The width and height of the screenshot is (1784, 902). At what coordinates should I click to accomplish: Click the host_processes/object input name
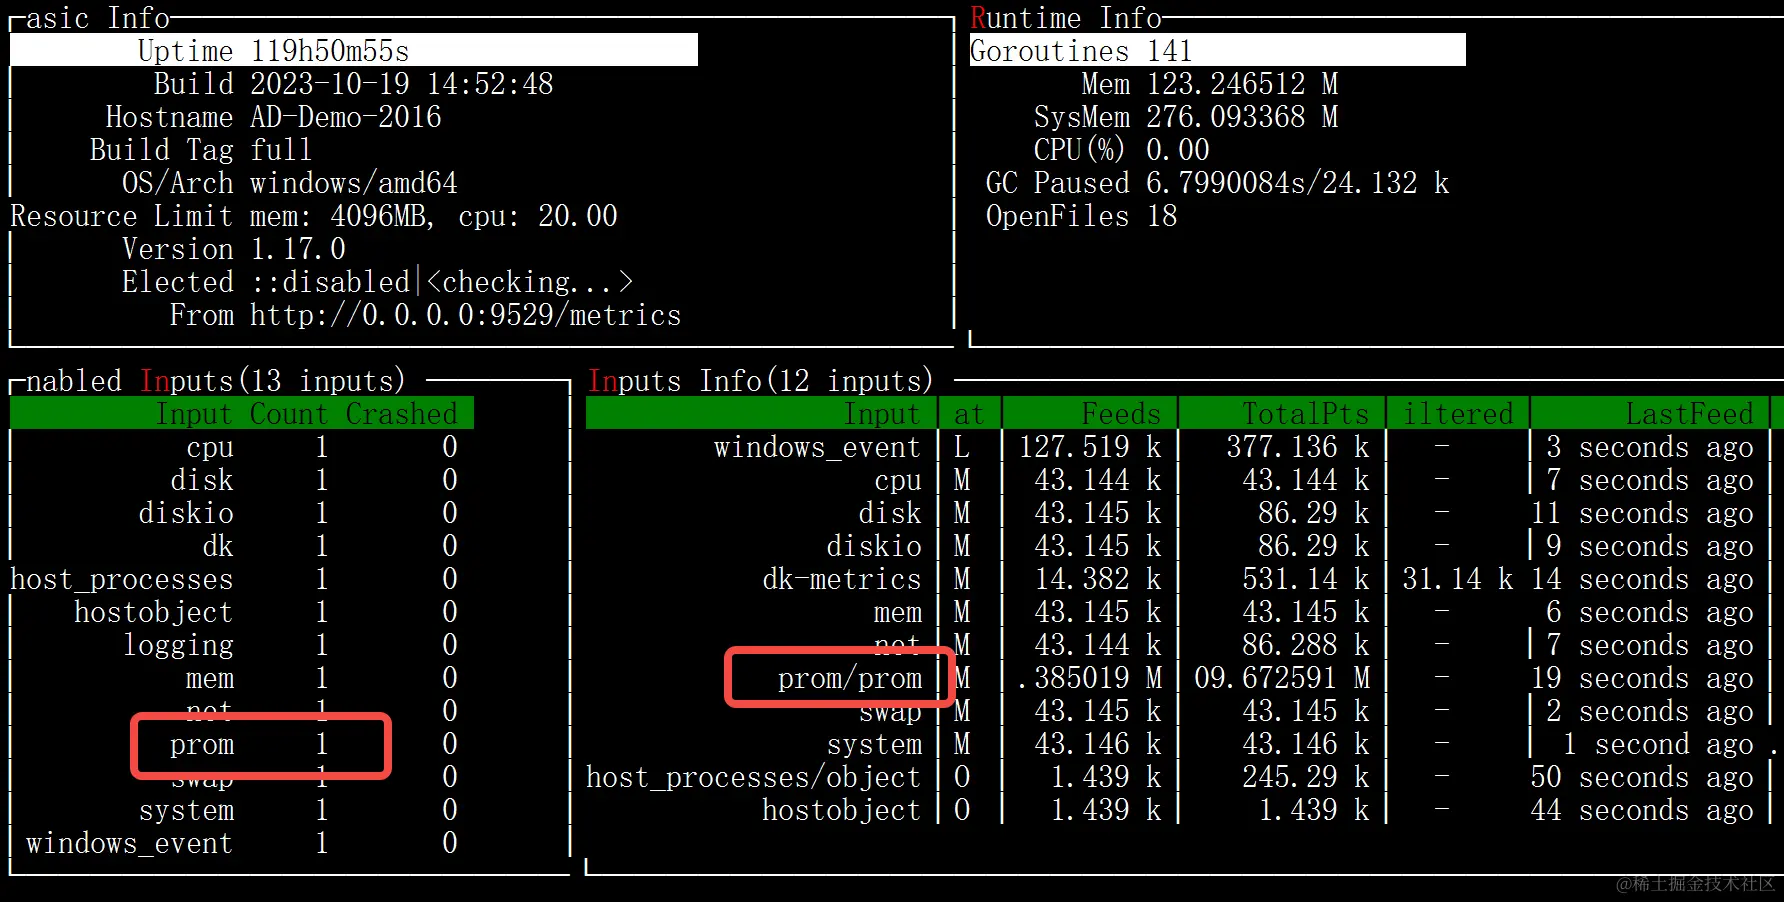point(753,776)
